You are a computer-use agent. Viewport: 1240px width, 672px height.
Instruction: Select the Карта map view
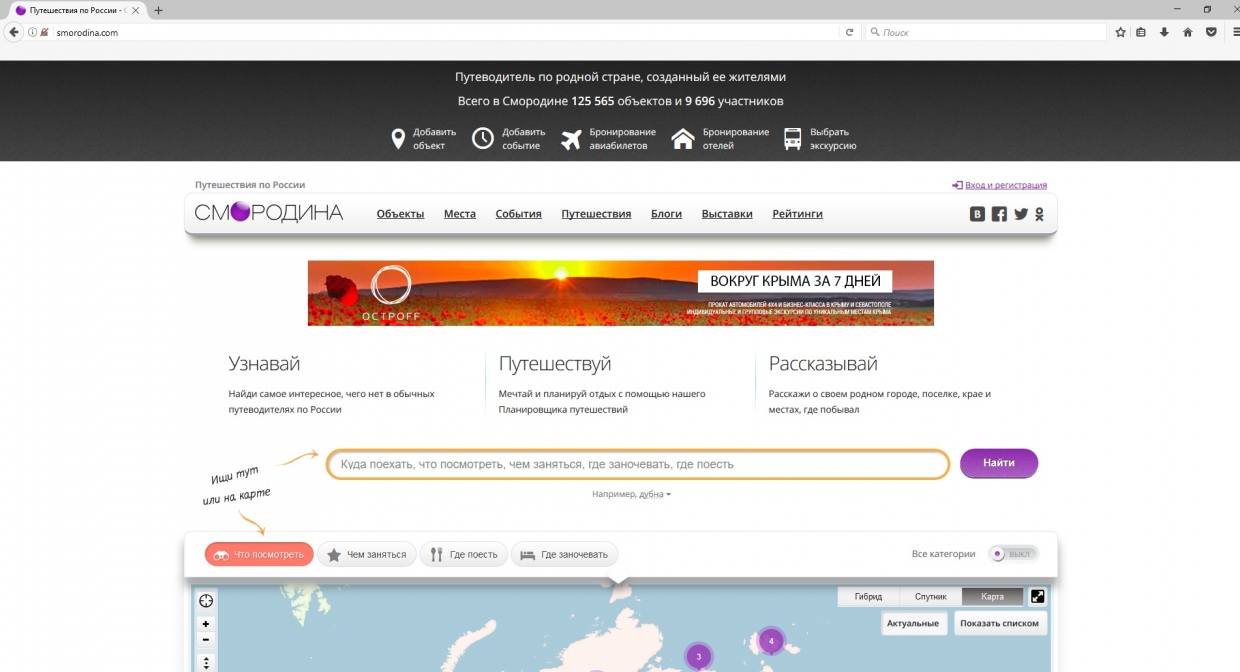point(992,597)
